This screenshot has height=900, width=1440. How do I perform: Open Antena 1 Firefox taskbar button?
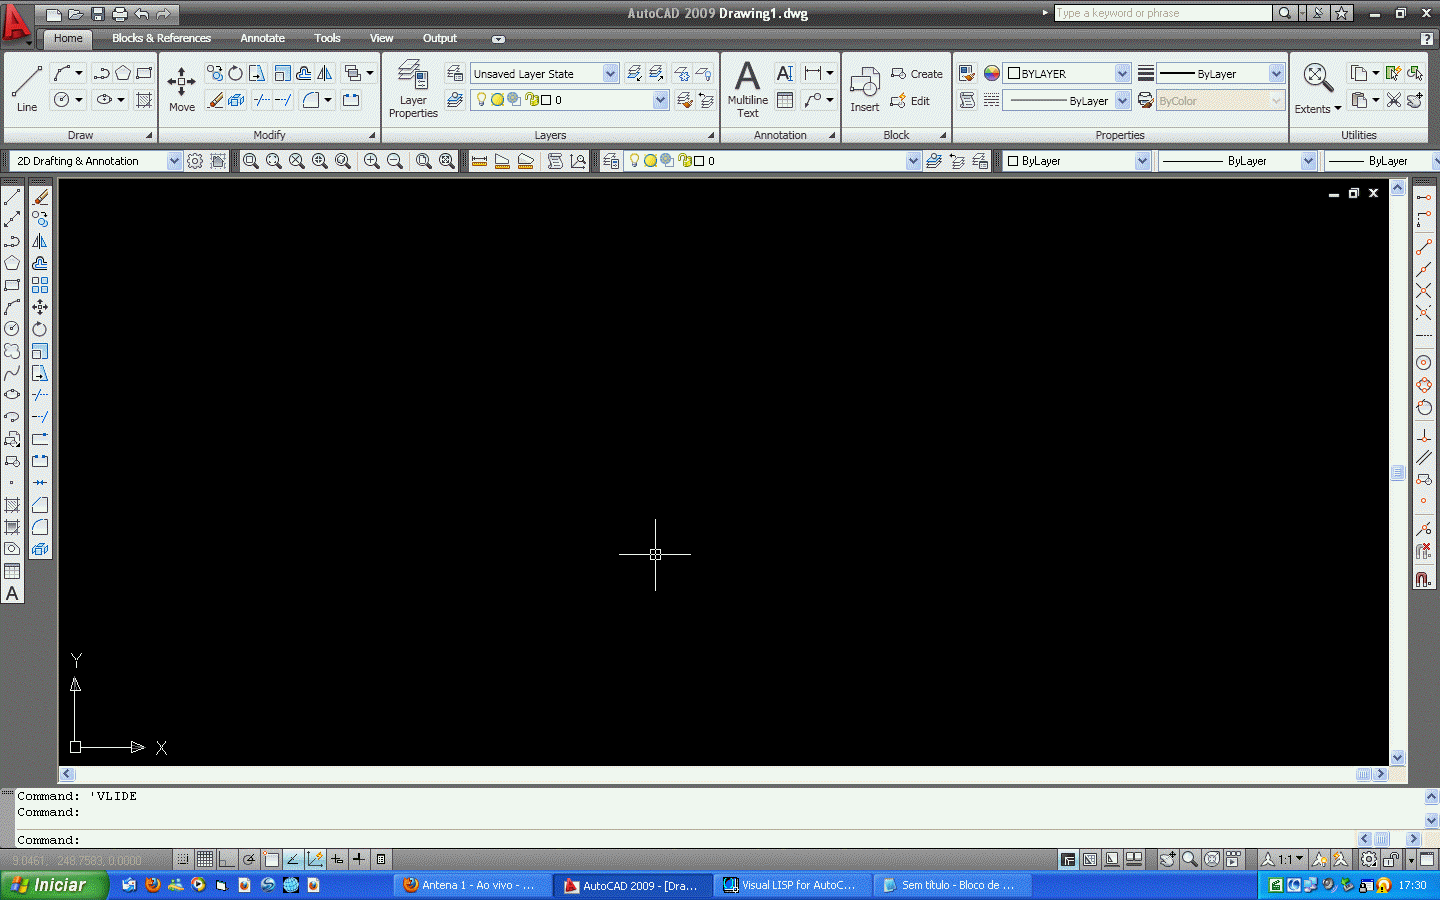474,885
